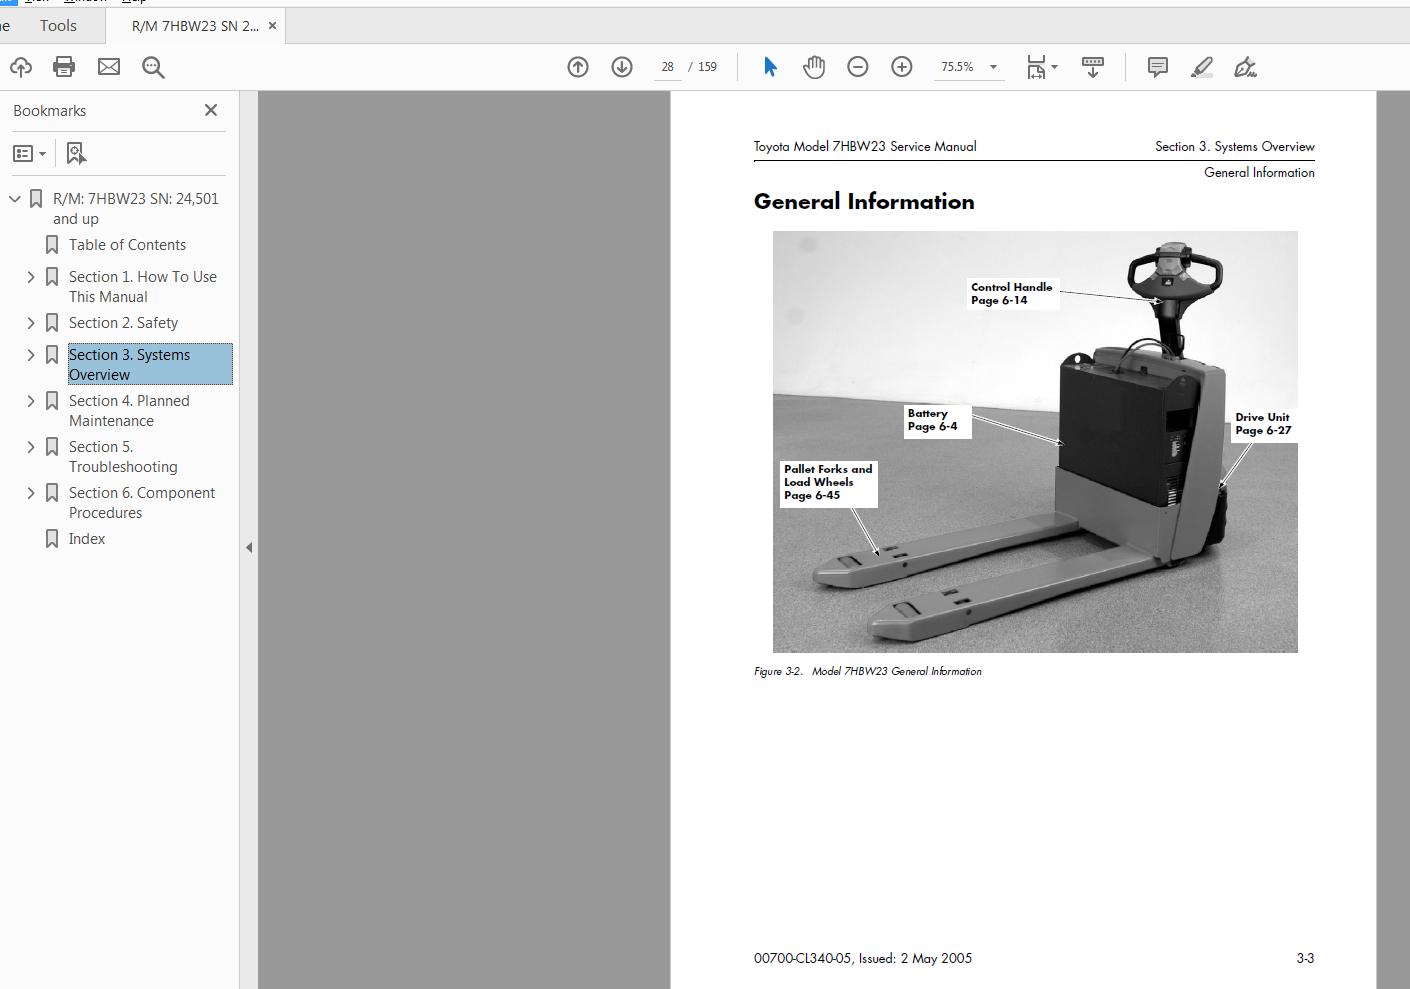Viewport: 1410px width, 989px height.
Task: Click the pallet truck figure image
Action: (1035, 442)
